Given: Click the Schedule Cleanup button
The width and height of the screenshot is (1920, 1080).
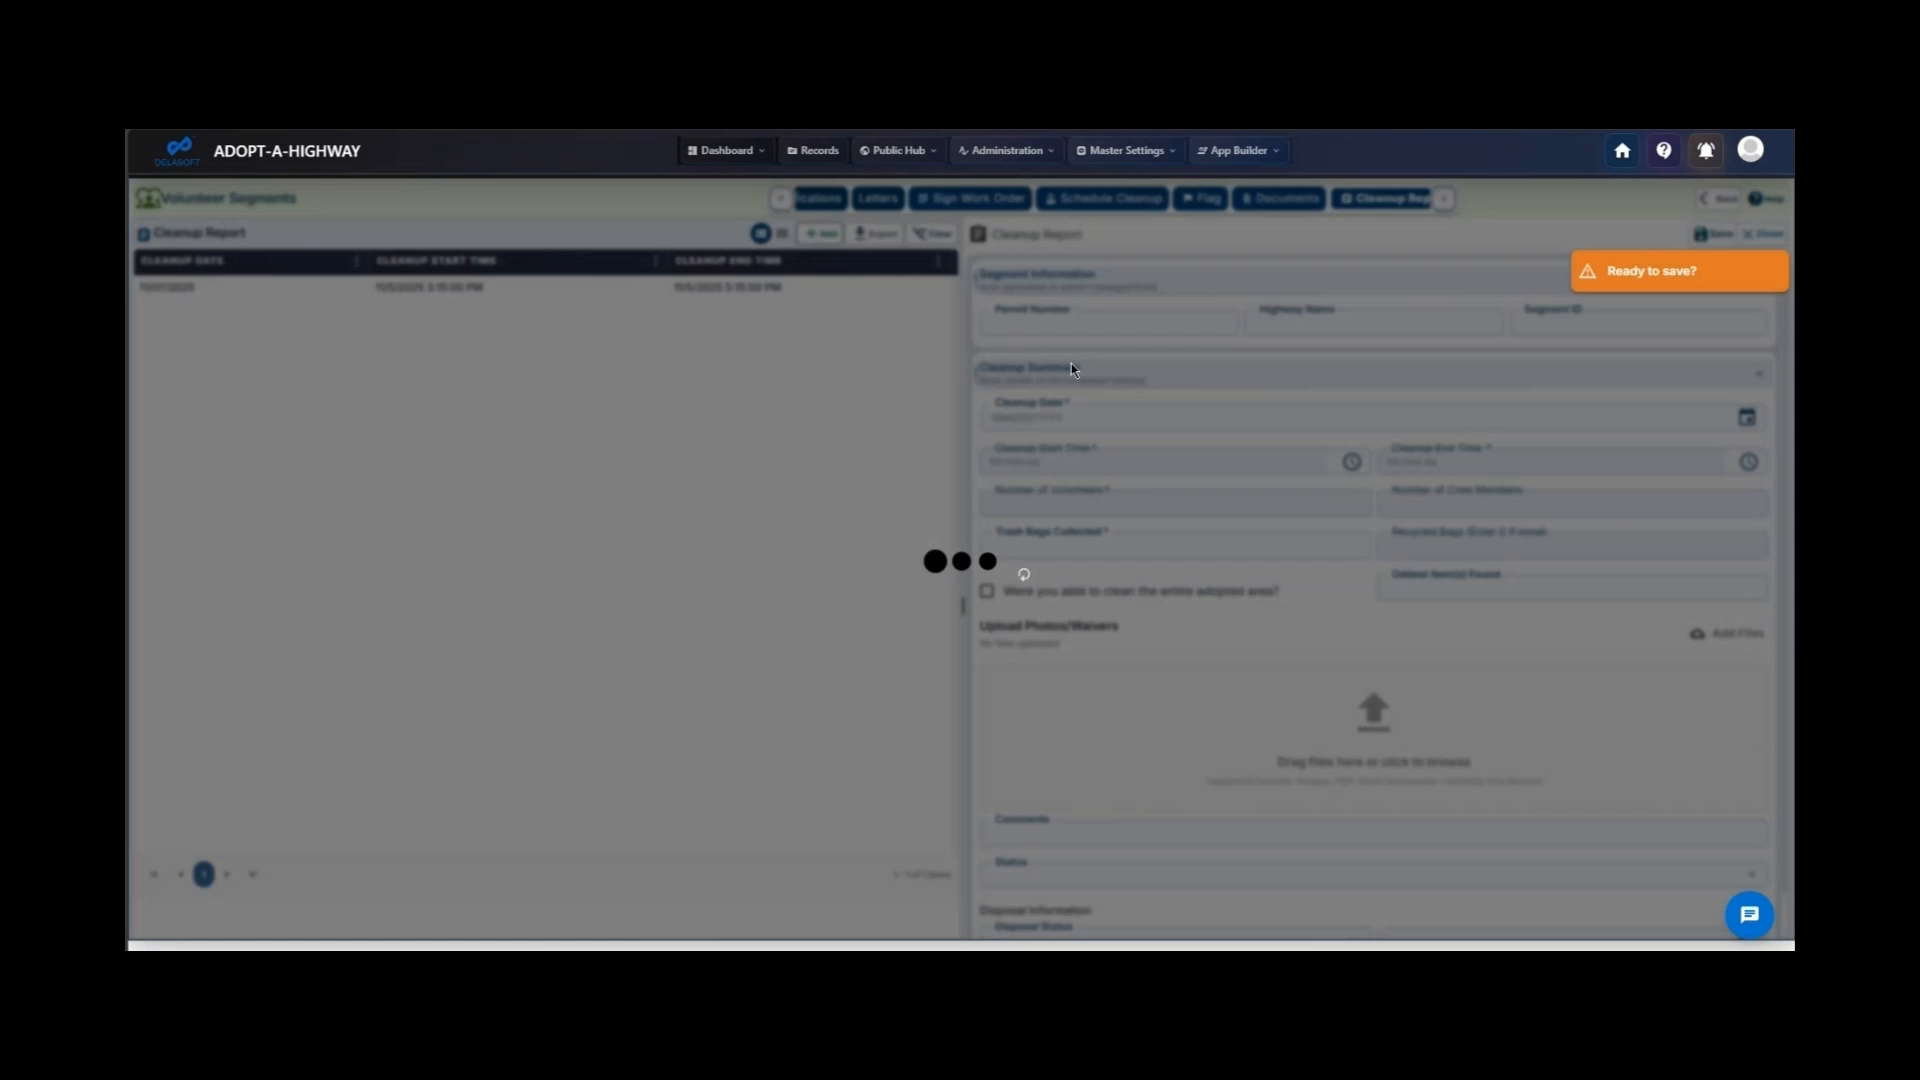Looking at the screenshot, I should [1102, 198].
